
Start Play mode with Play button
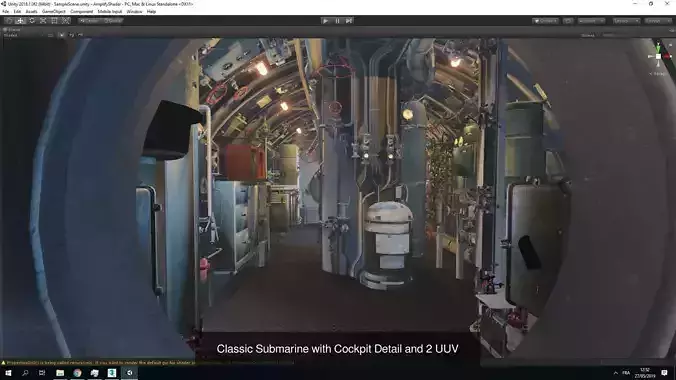click(325, 21)
